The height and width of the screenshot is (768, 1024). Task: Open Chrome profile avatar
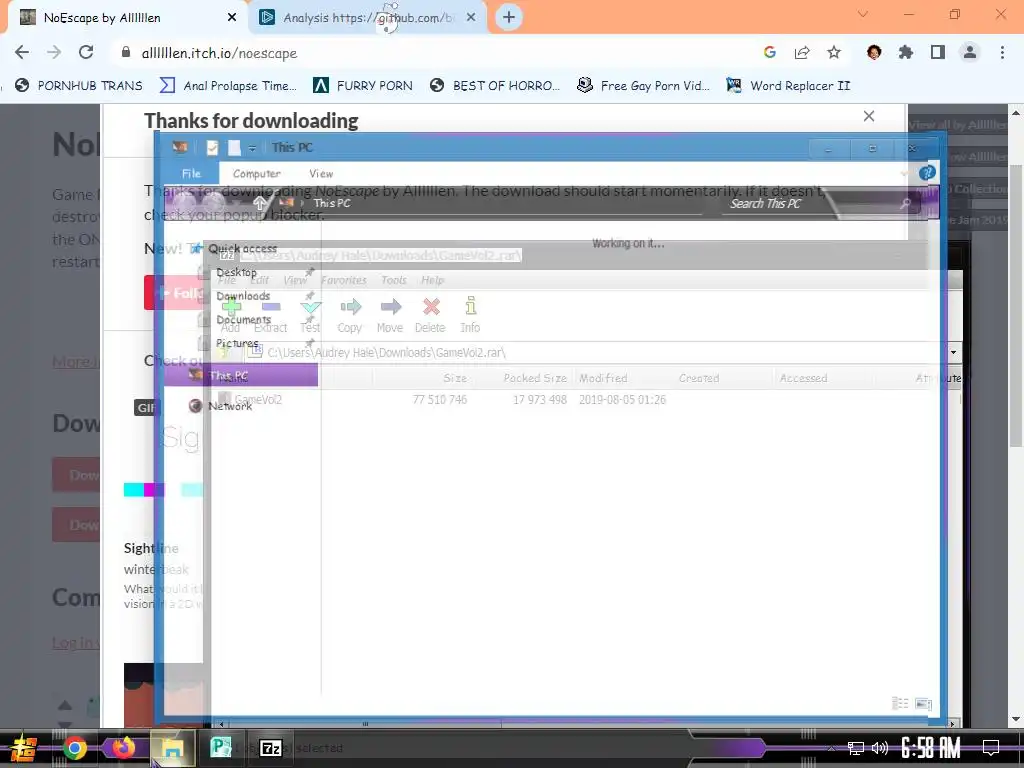[970, 52]
